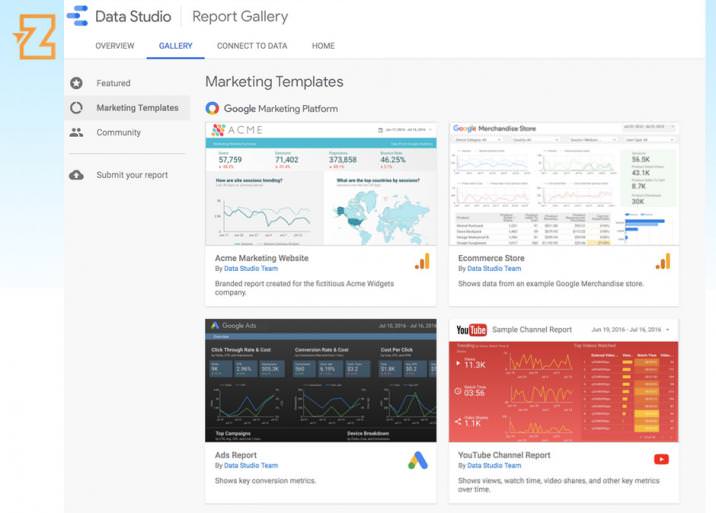Open the Ecommerce Store report preview
Screen dimensions: 716x513
[563, 184]
